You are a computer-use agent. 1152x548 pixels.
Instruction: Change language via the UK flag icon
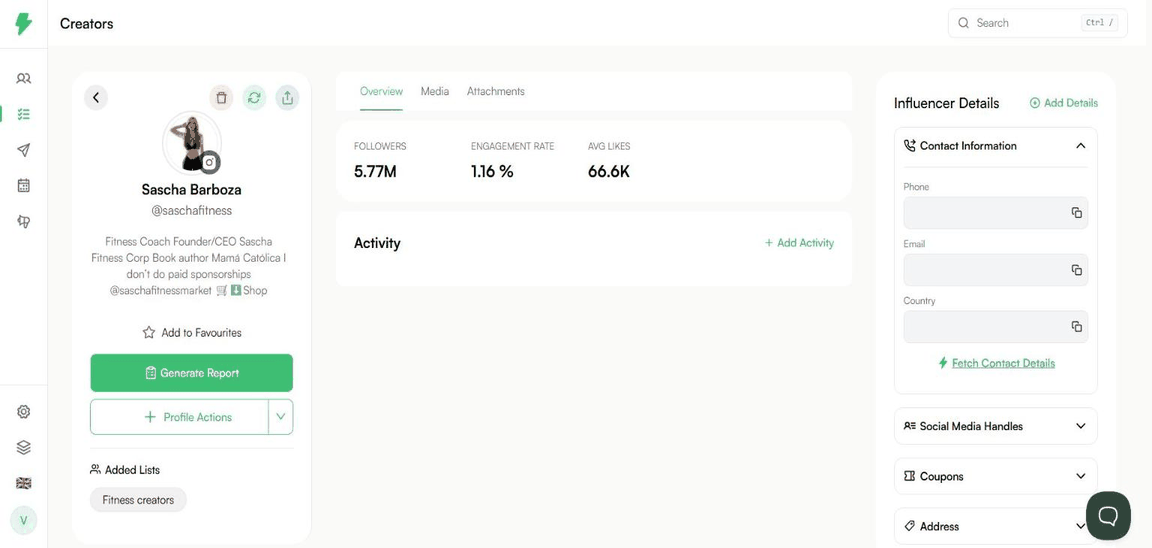point(24,483)
